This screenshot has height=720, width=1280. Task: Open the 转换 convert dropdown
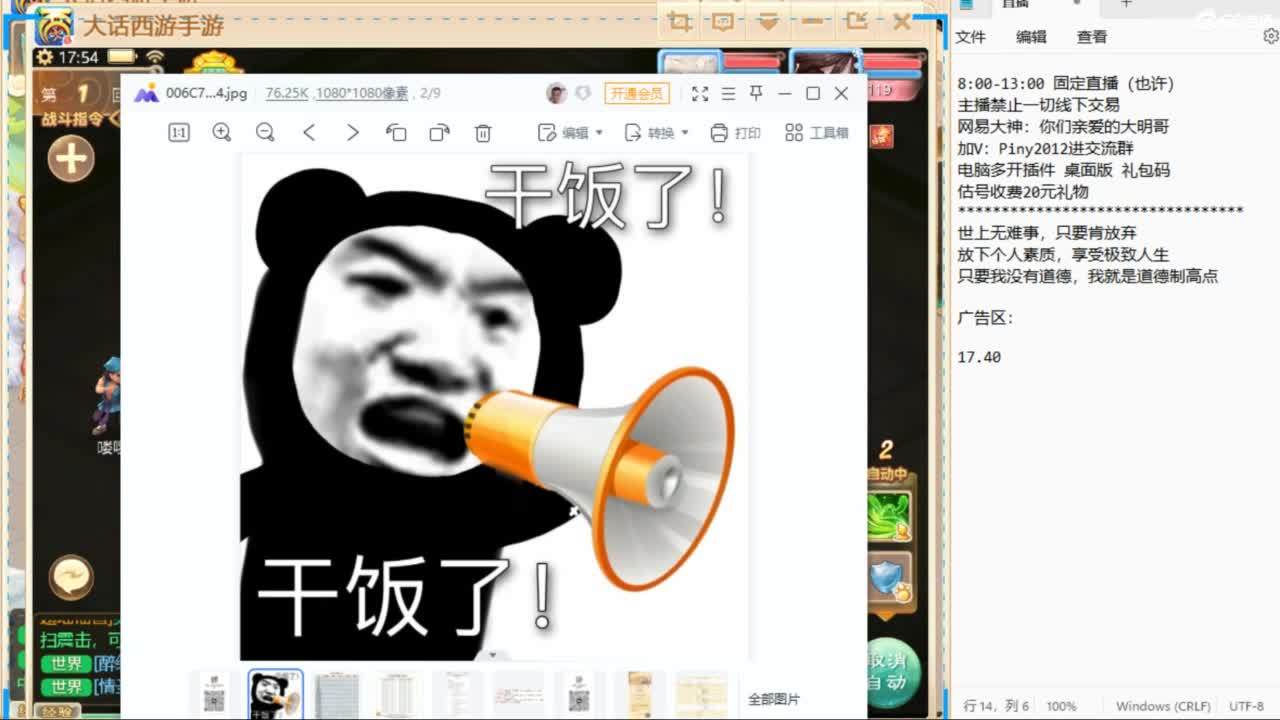(656, 132)
